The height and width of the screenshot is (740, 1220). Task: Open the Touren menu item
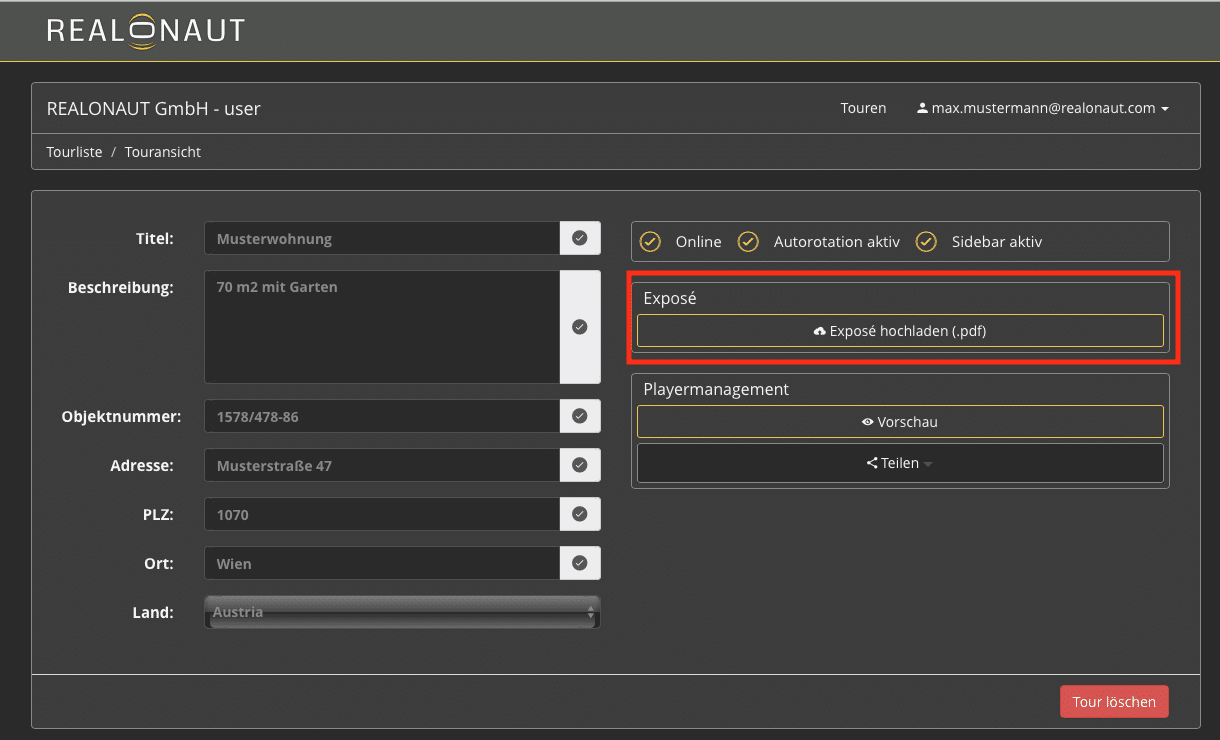click(x=863, y=108)
